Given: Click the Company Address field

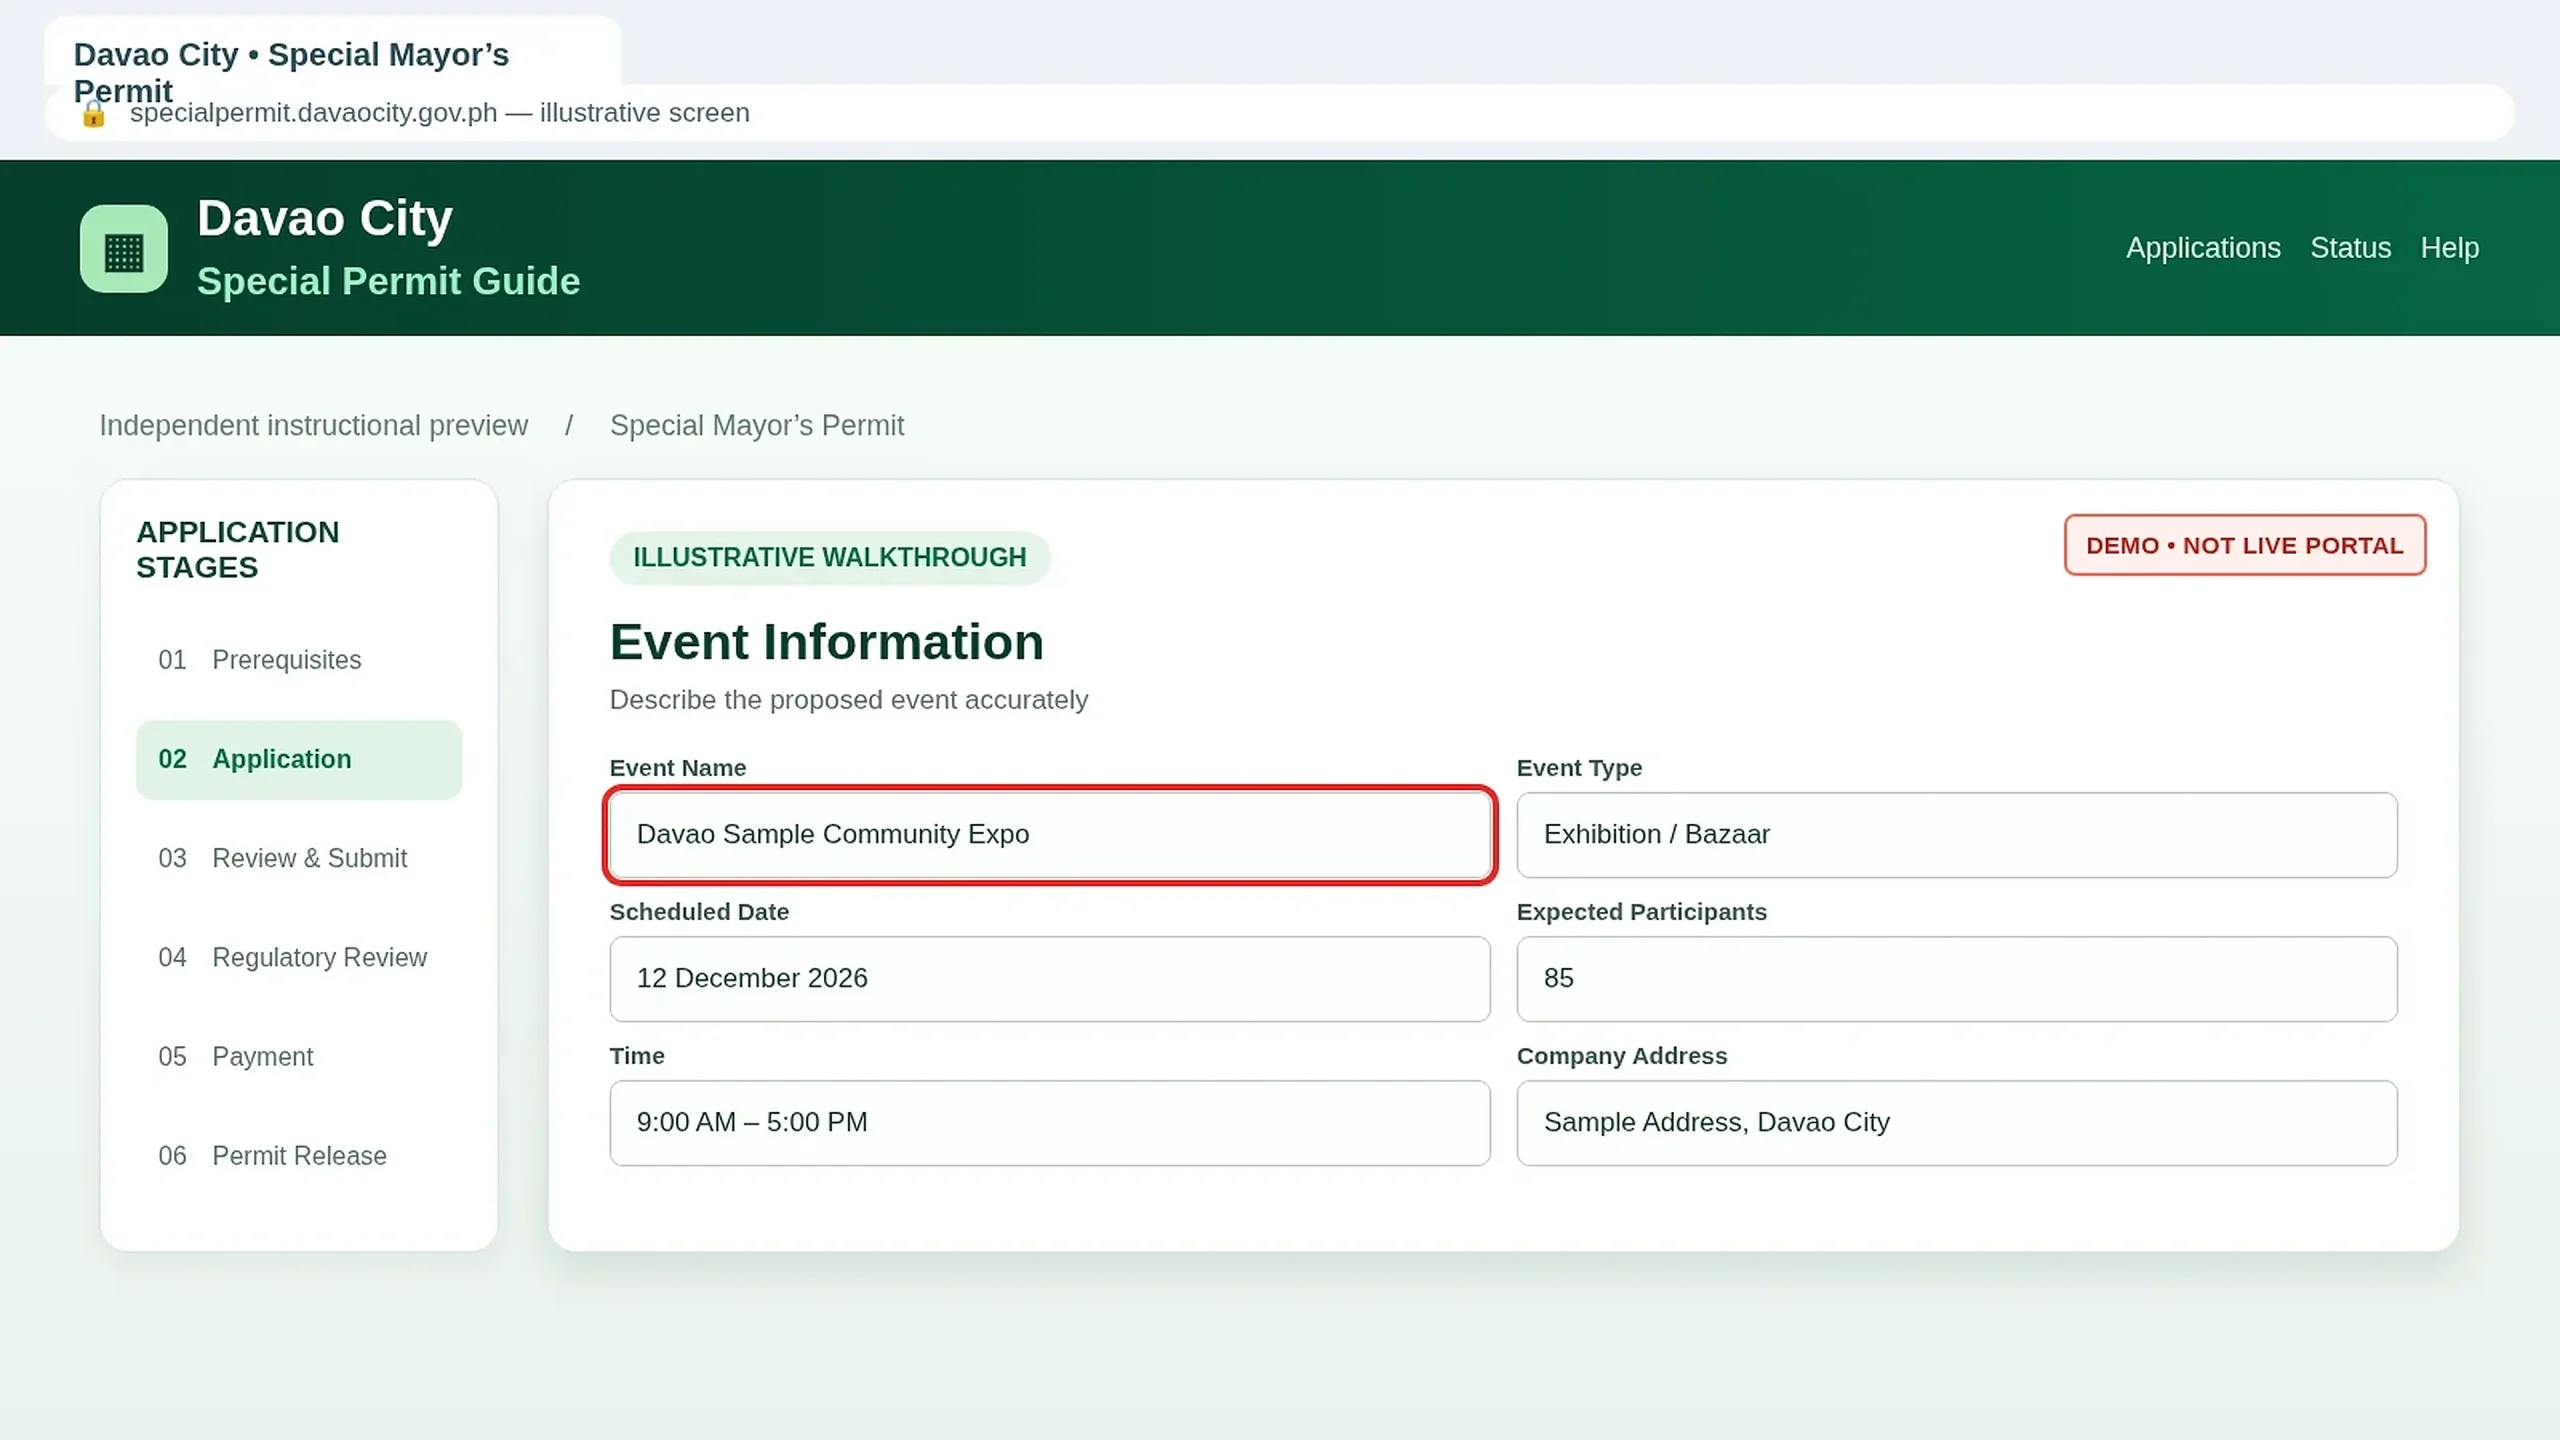Looking at the screenshot, I should pos(1957,1123).
